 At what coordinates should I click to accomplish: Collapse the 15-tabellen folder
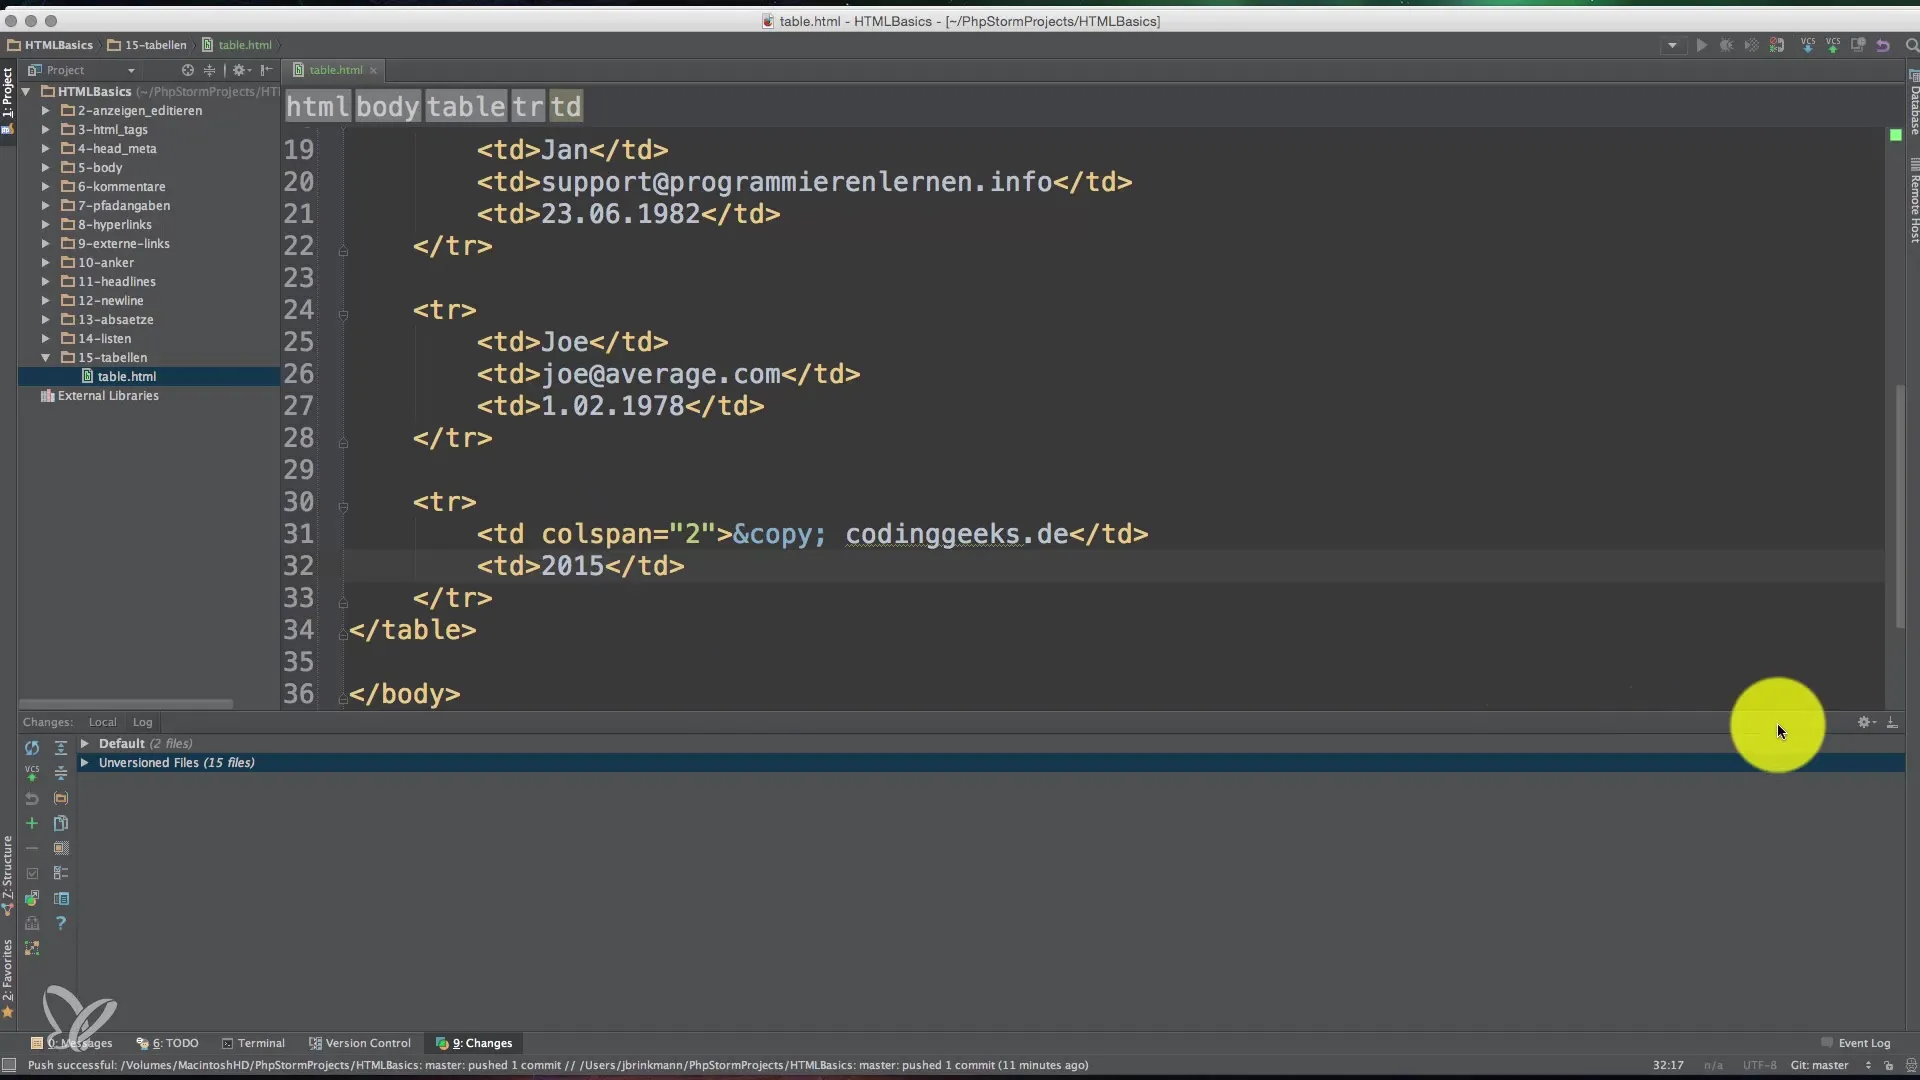pyautogui.click(x=45, y=357)
